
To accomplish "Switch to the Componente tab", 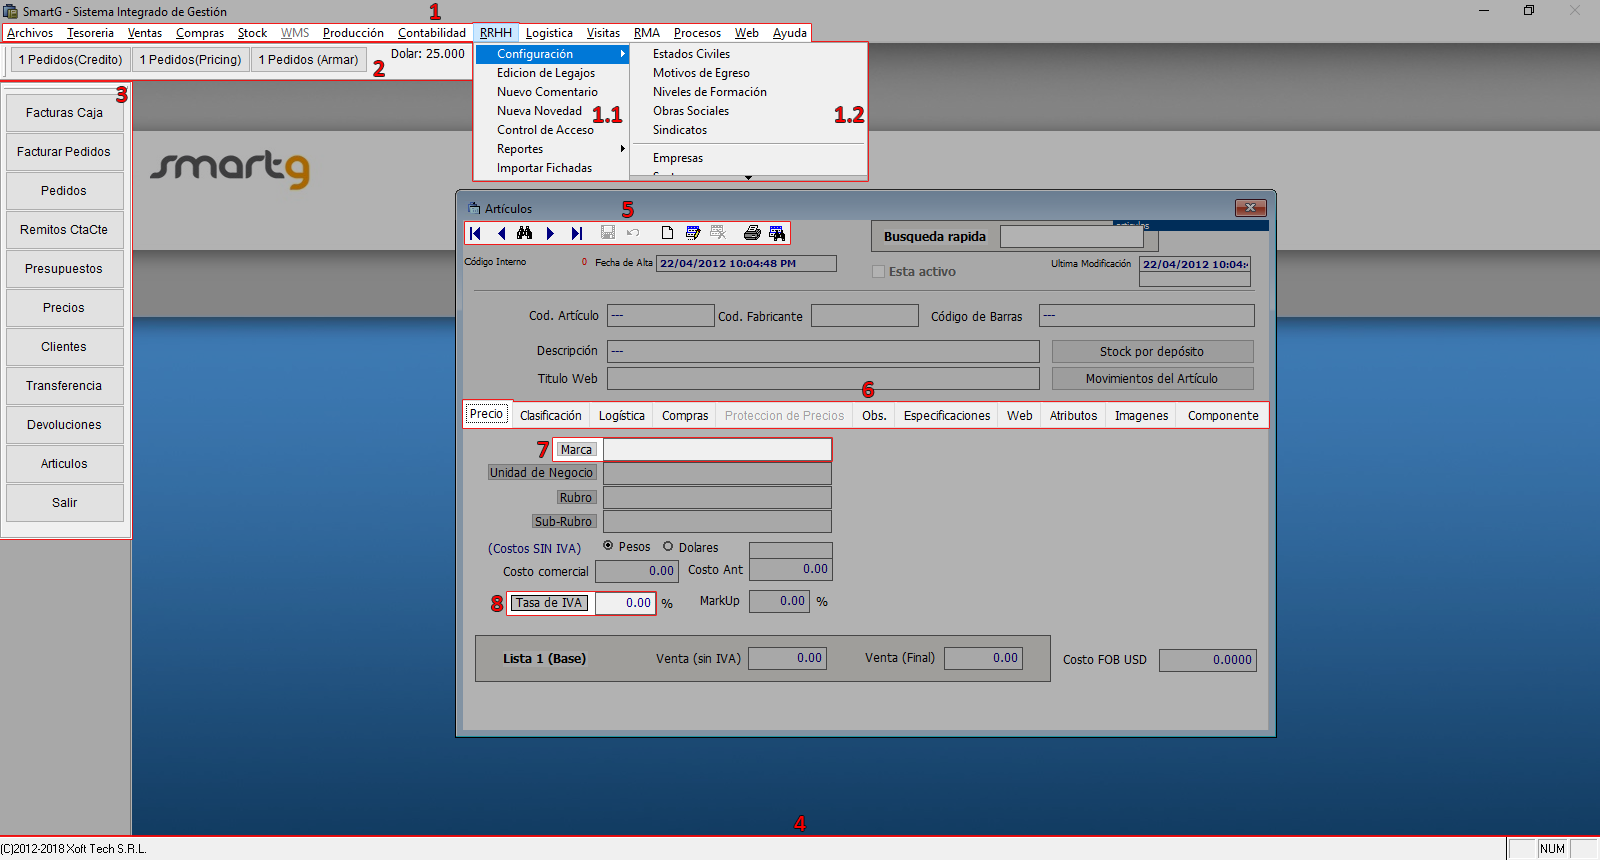I will pyautogui.click(x=1223, y=415).
